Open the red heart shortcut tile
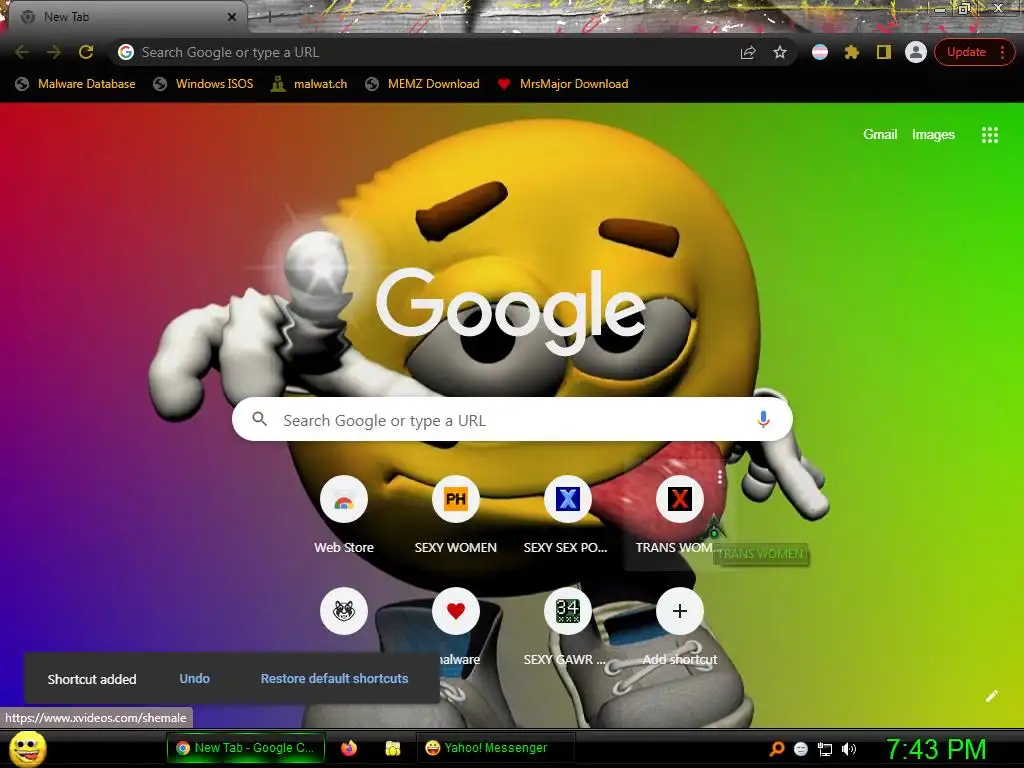 (456, 611)
